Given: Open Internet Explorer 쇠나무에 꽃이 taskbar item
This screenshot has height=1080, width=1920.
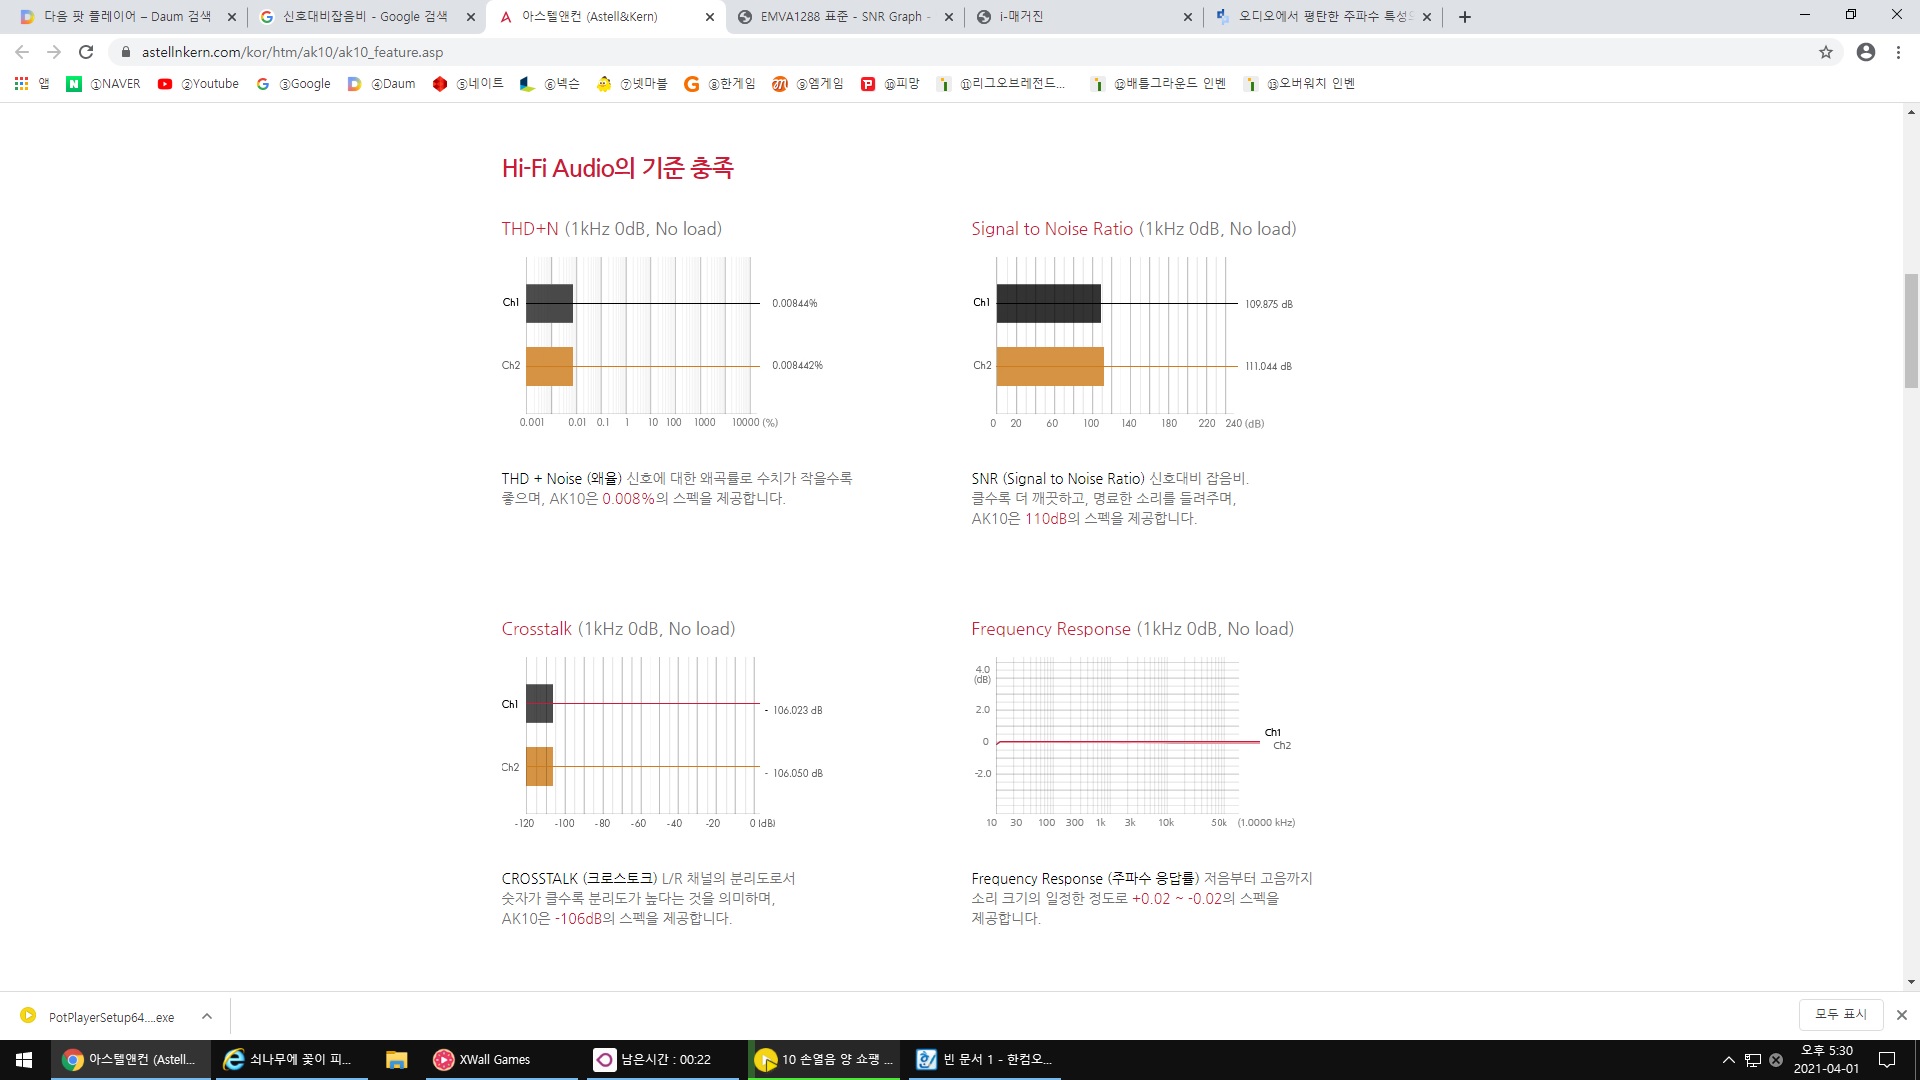Looking at the screenshot, I should (291, 1059).
